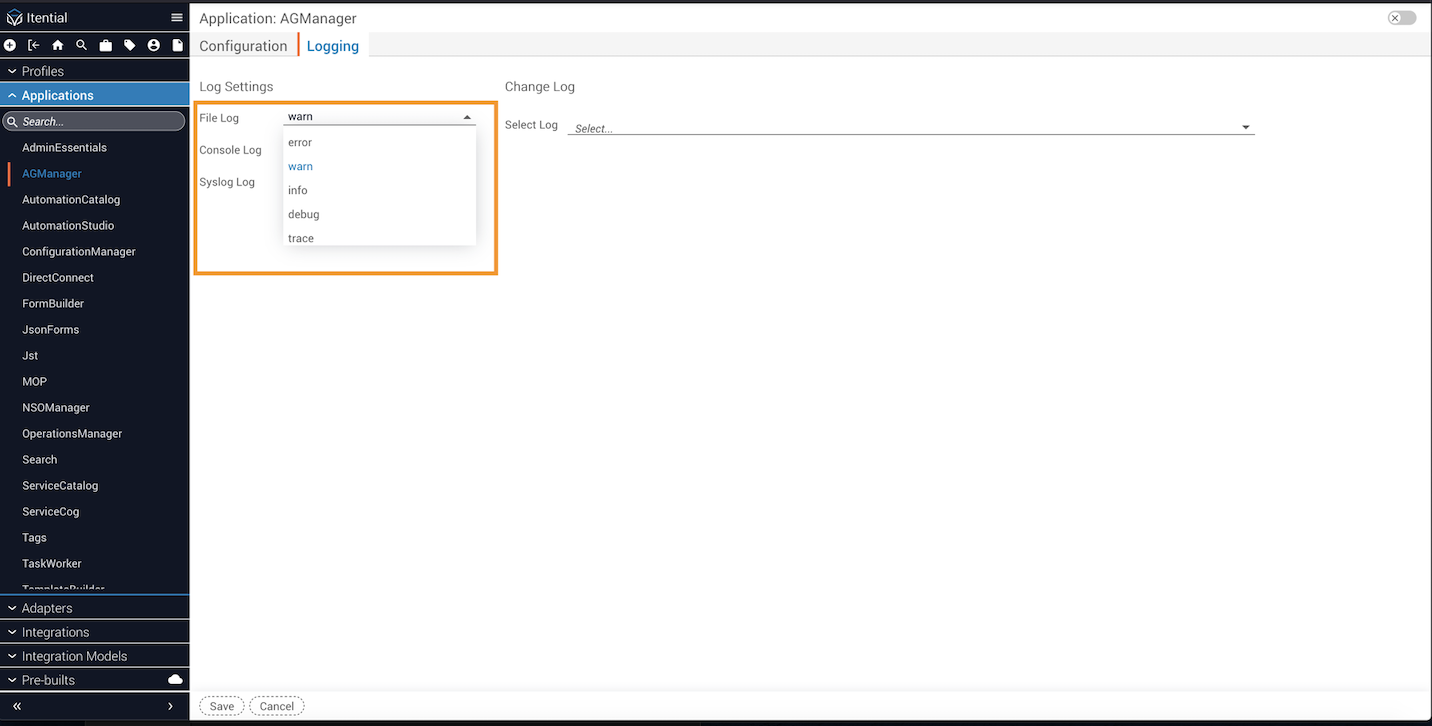Open AutomationCatalog application
The width and height of the screenshot is (1432, 726).
click(71, 199)
